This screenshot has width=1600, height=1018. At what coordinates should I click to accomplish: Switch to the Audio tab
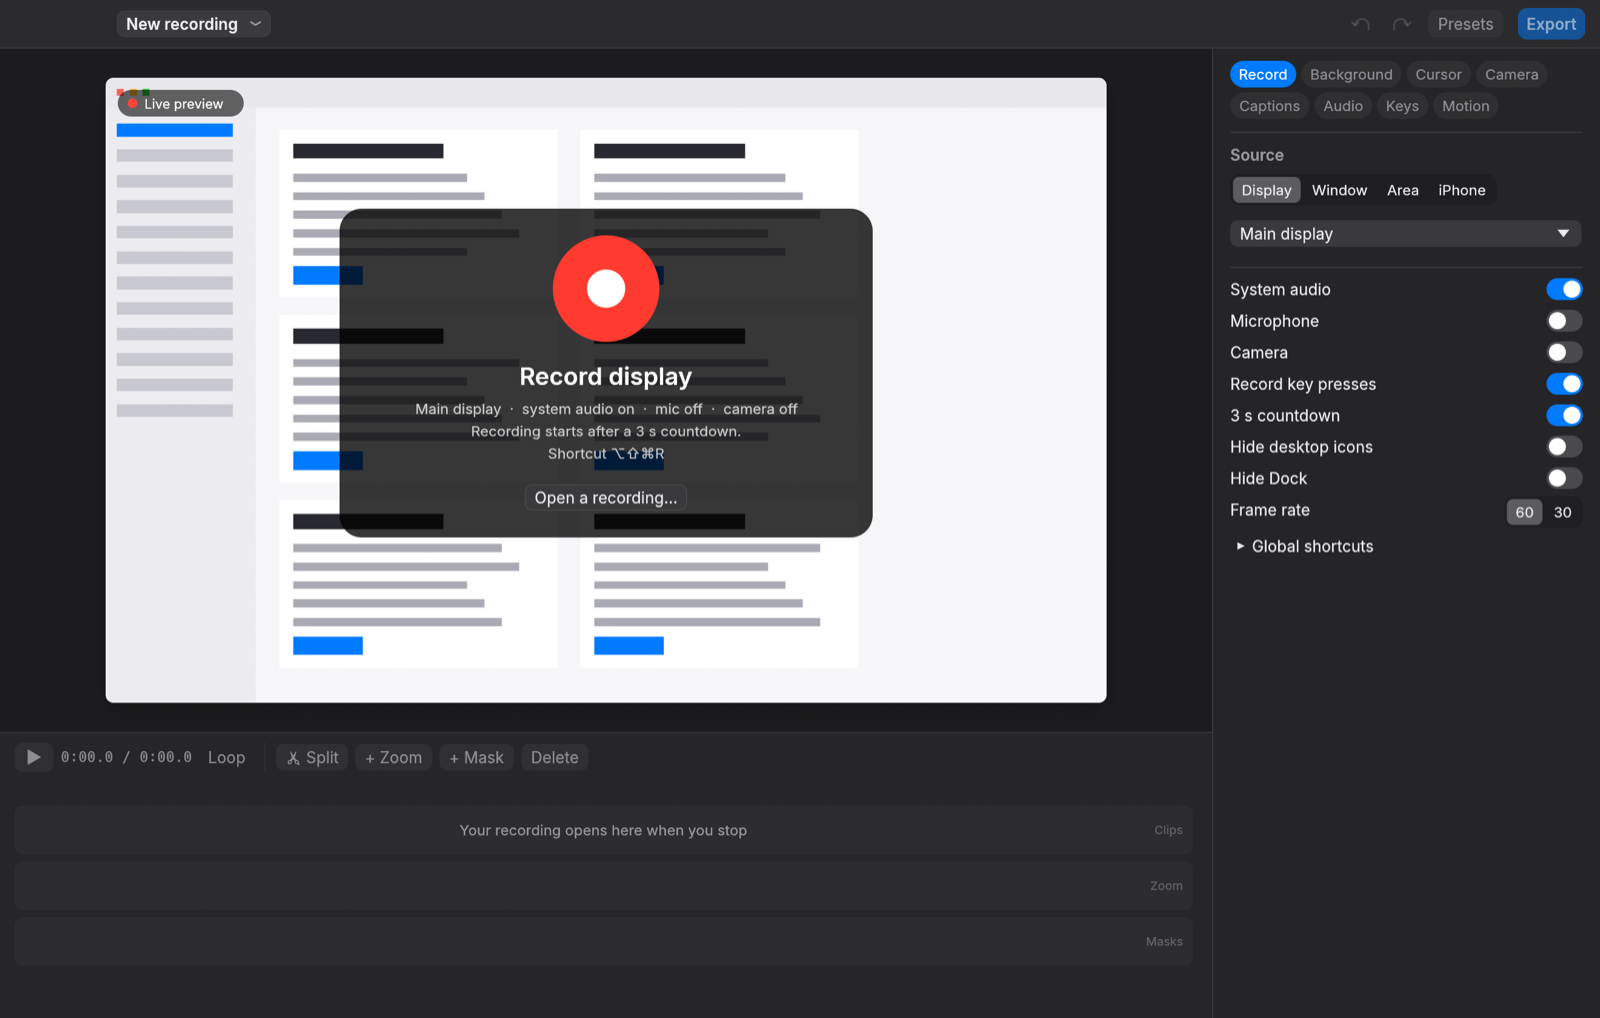pyautogui.click(x=1343, y=106)
